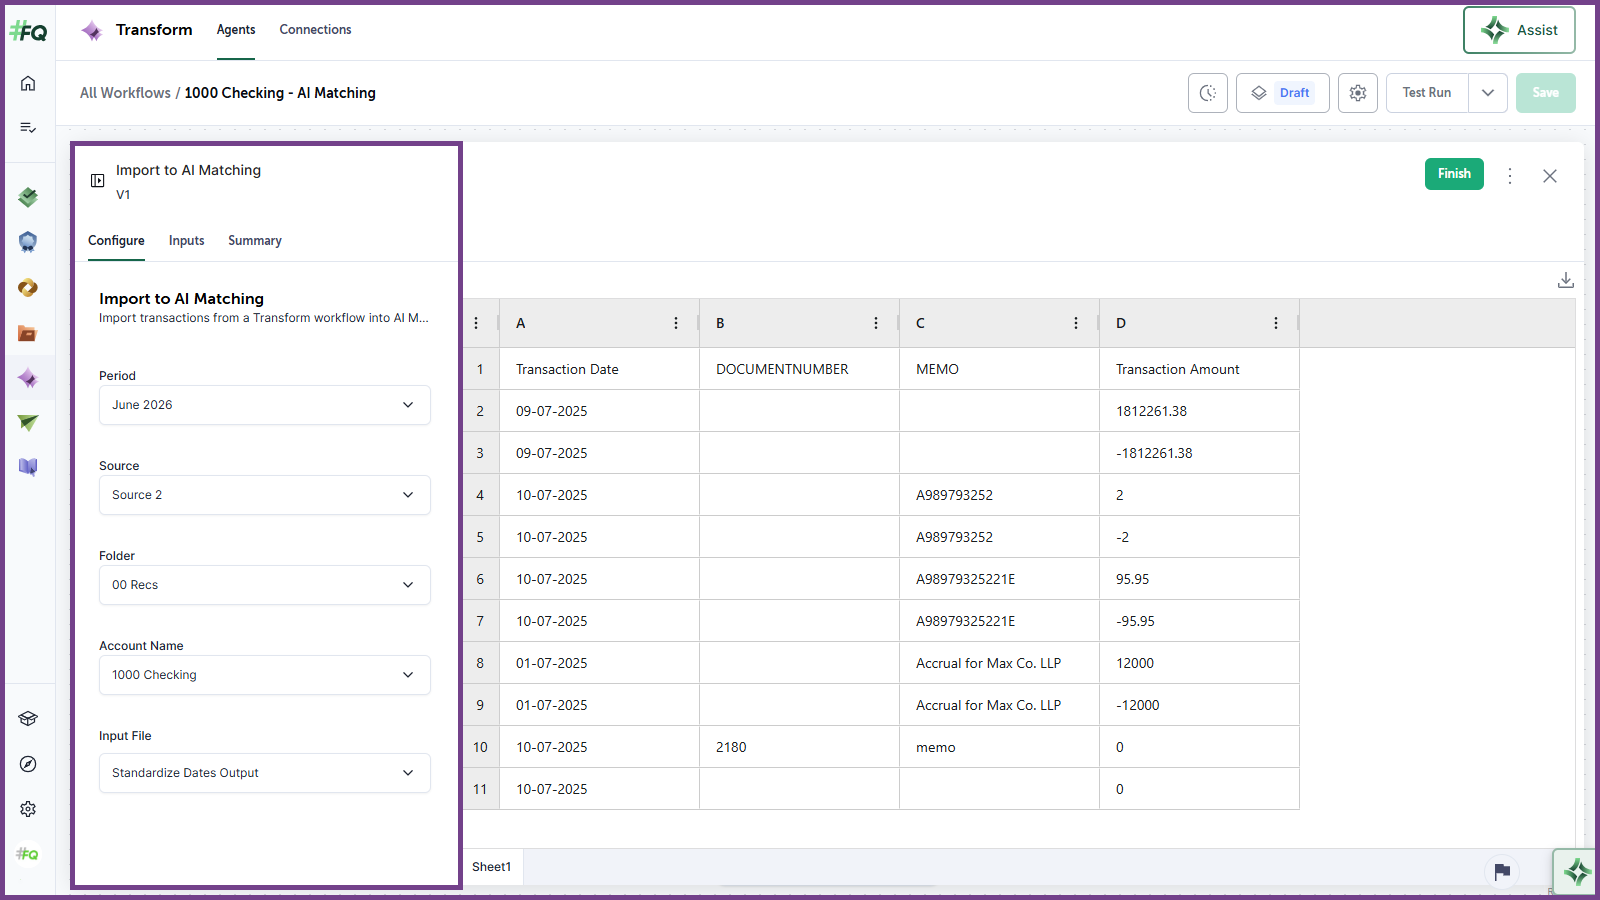Screen dimensions: 1600x900
Task: Go to All Workflows breadcrumb link
Action: pyautogui.click(x=125, y=93)
